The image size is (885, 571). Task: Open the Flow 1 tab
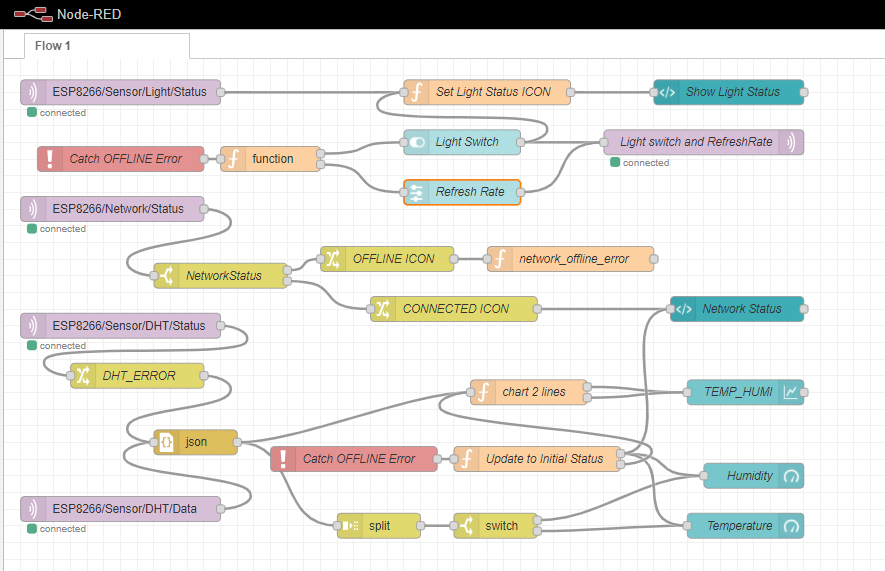pos(107,46)
